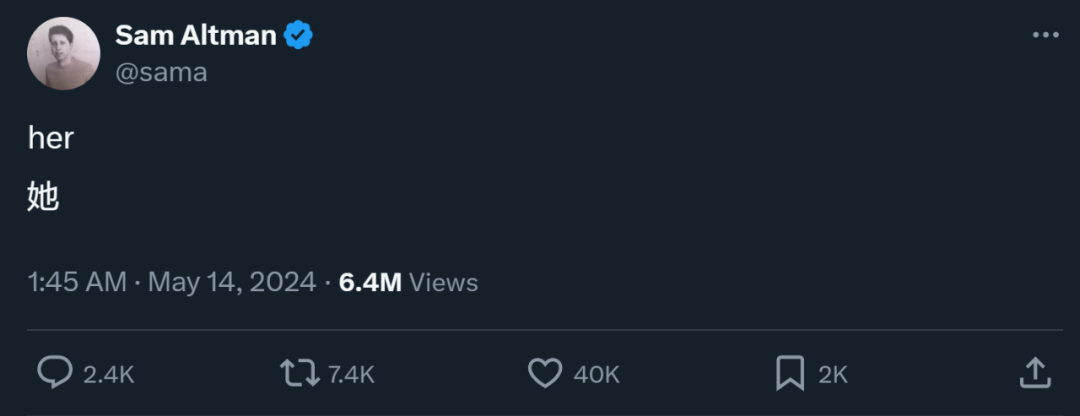
Task: Click the 2.4K replies count
Action: [108, 375]
